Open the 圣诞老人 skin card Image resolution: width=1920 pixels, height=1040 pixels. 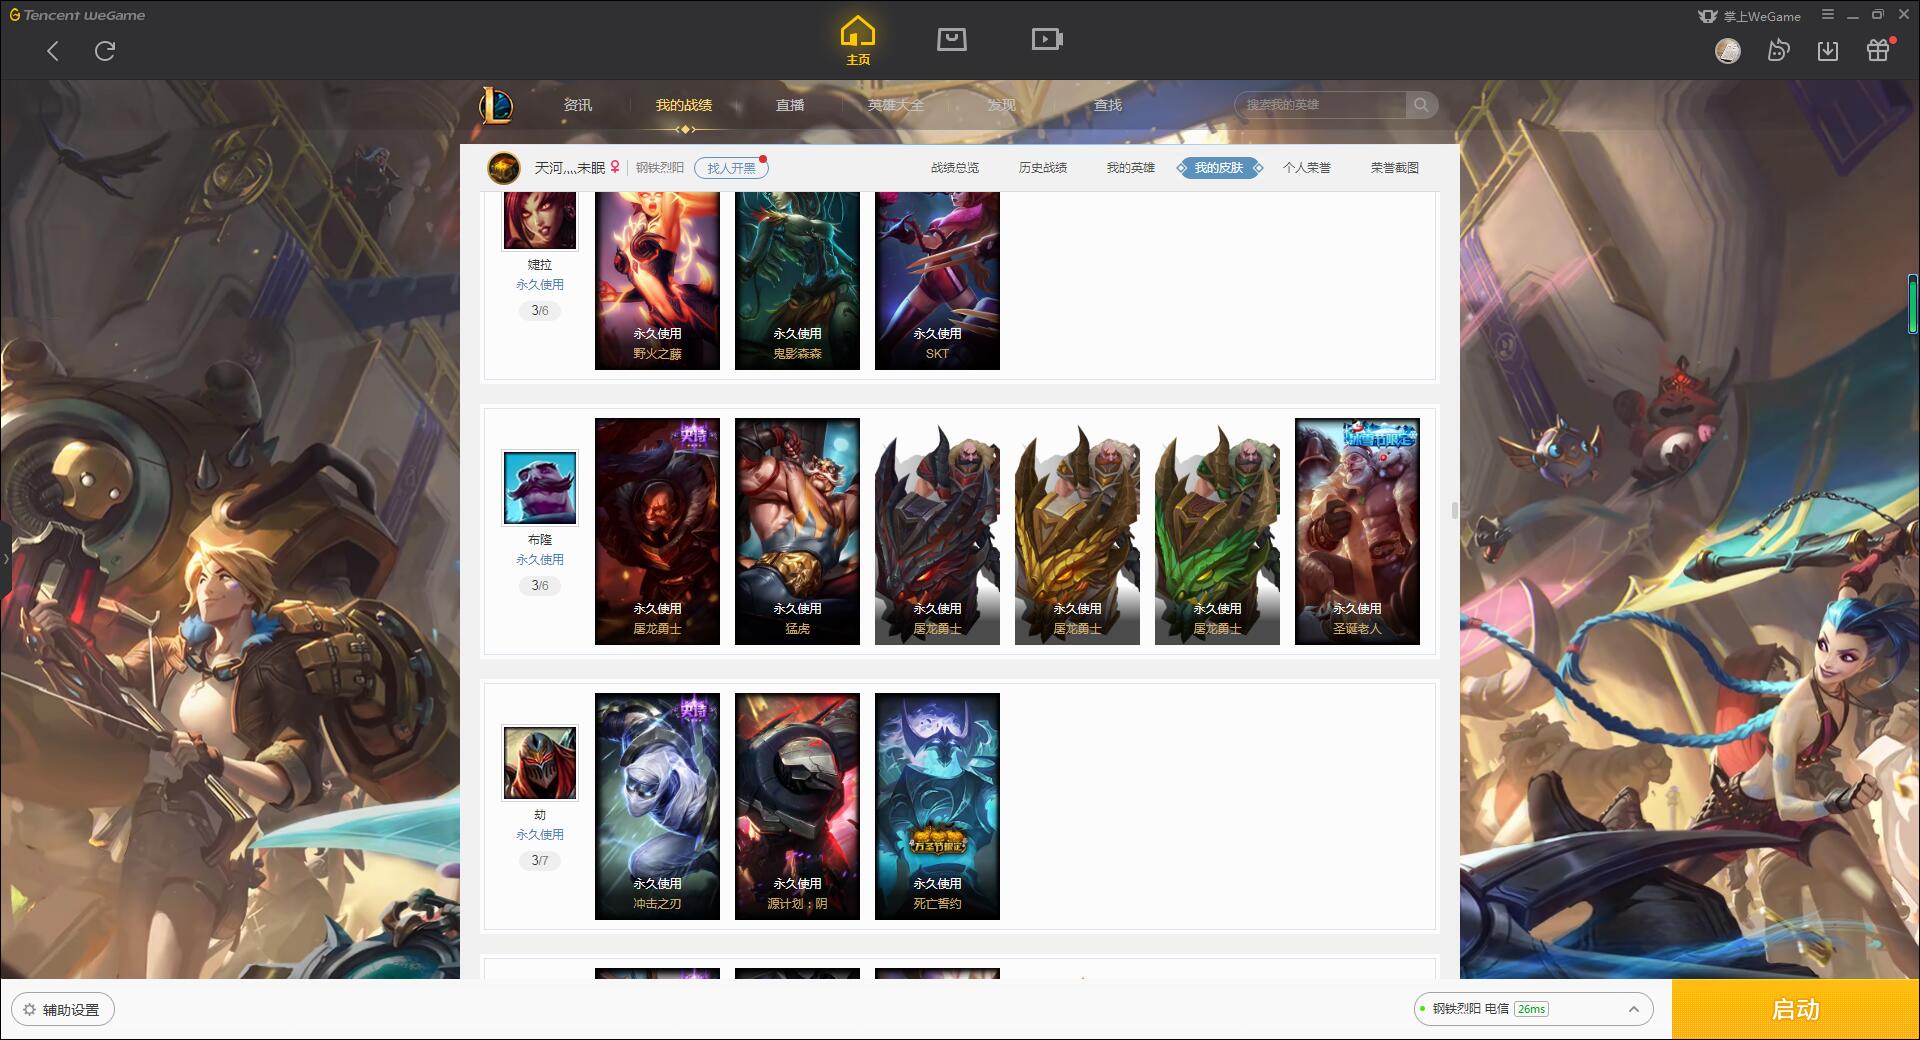click(1357, 531)
